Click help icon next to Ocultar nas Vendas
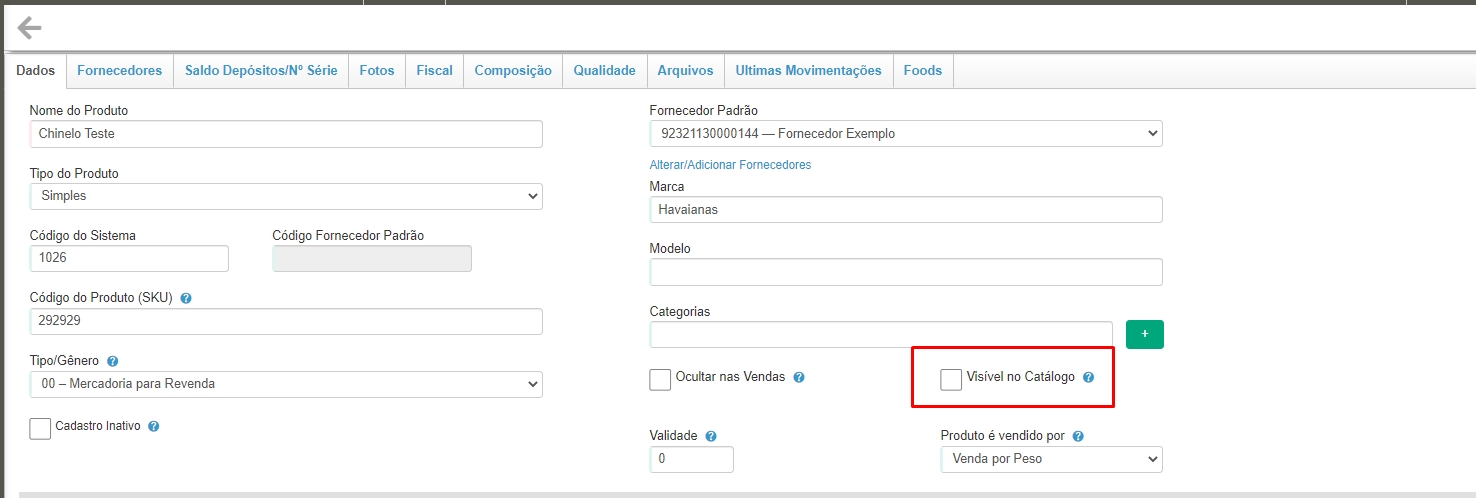The width and height of the screenshot is (1476, 498). (799, 378)
